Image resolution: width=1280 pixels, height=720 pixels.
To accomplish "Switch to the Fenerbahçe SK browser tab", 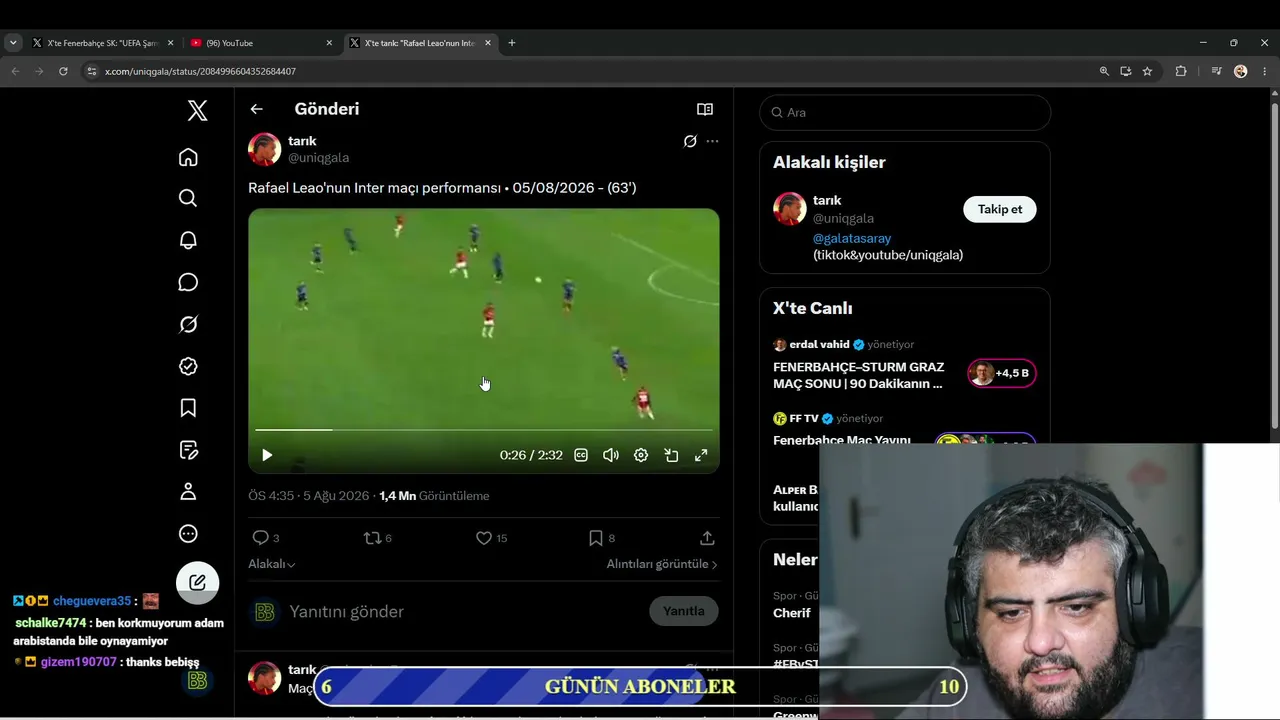I will [x=103, y=43].
